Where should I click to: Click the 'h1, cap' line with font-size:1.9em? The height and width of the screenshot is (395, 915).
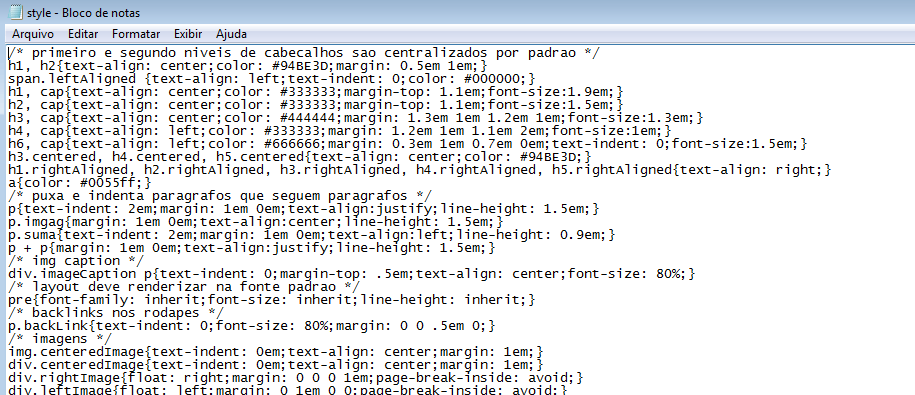coord(316,92)
